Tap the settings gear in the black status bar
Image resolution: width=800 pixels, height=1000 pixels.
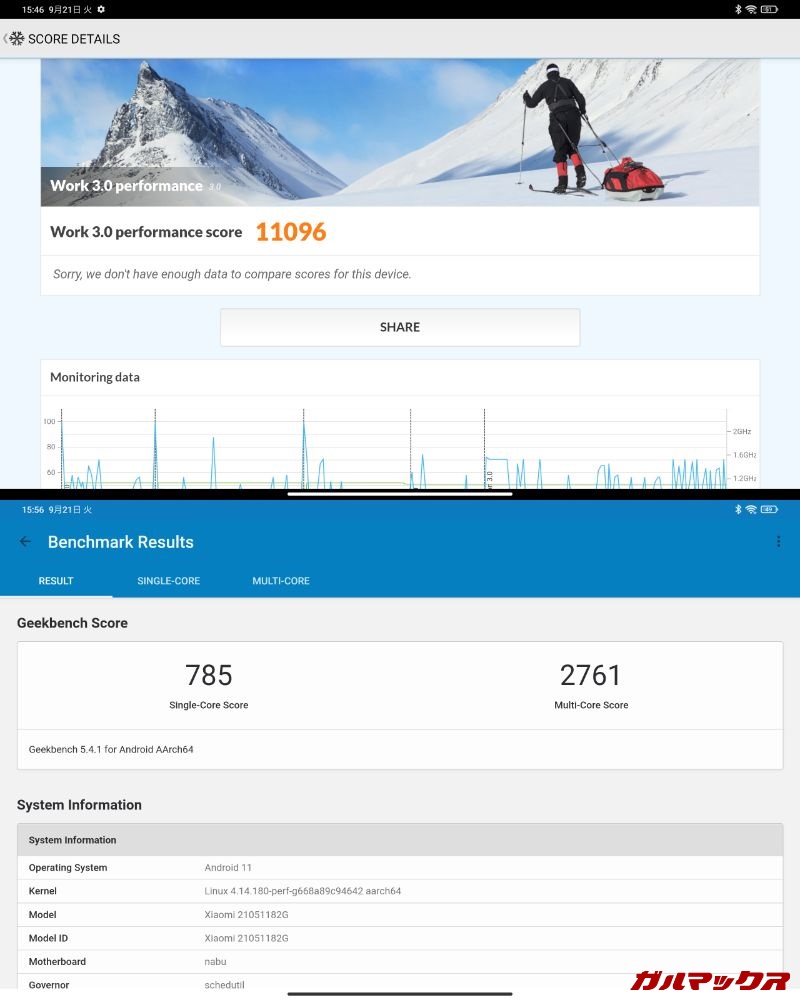coord(101,9)
